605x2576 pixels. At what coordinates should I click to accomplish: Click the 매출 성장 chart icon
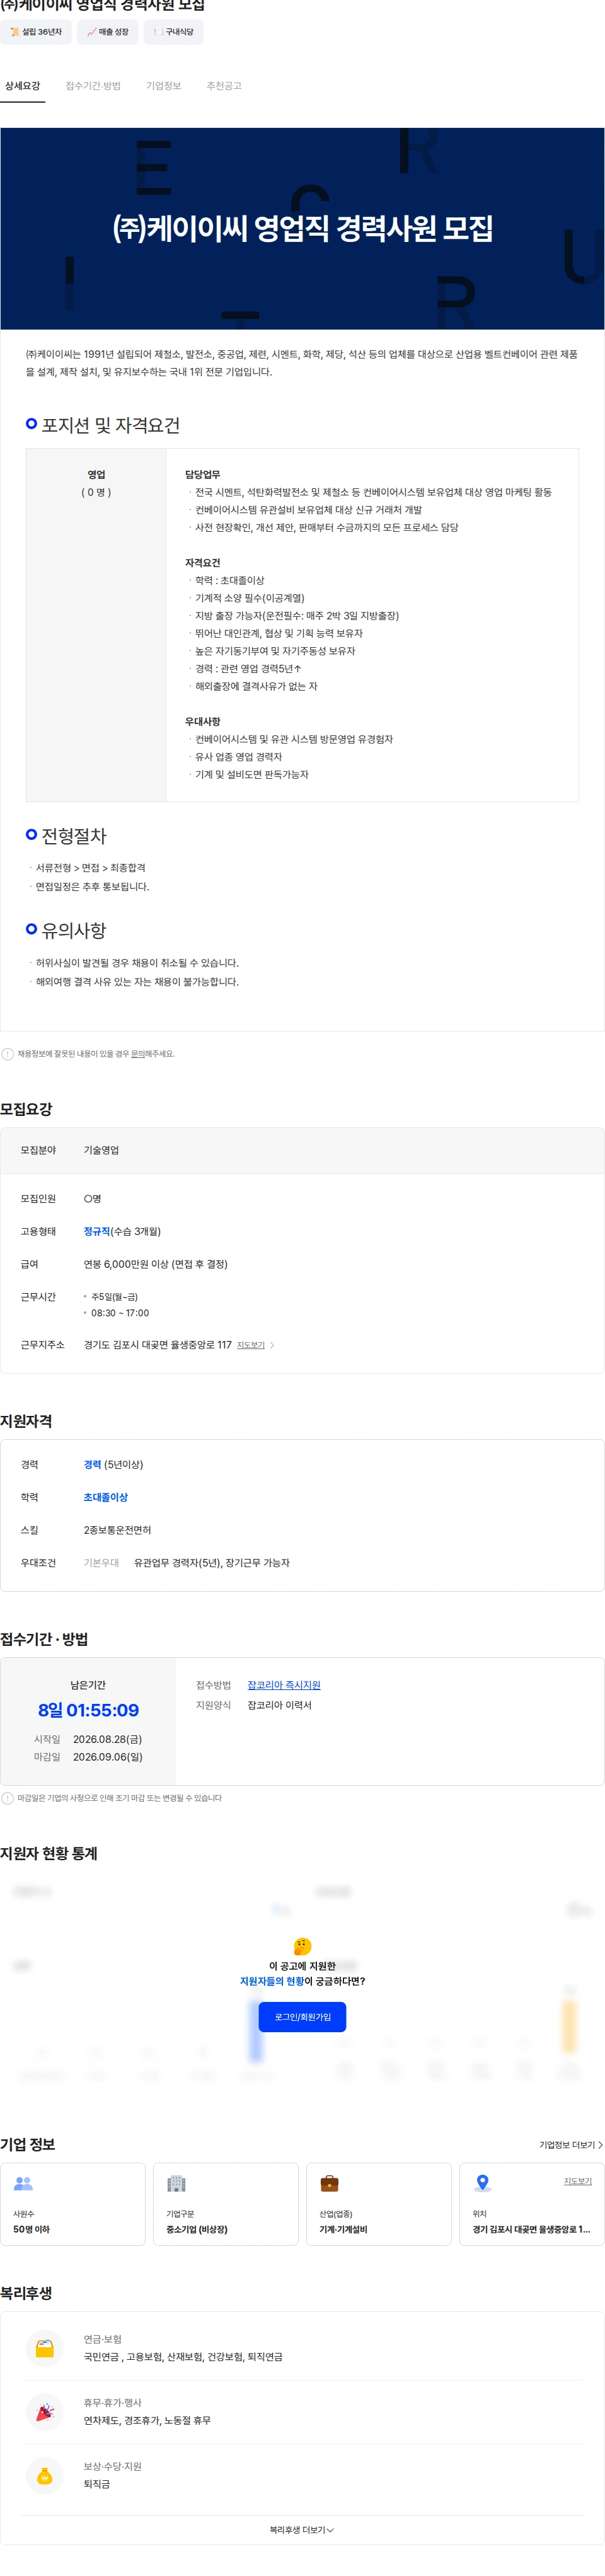[92, 32]
